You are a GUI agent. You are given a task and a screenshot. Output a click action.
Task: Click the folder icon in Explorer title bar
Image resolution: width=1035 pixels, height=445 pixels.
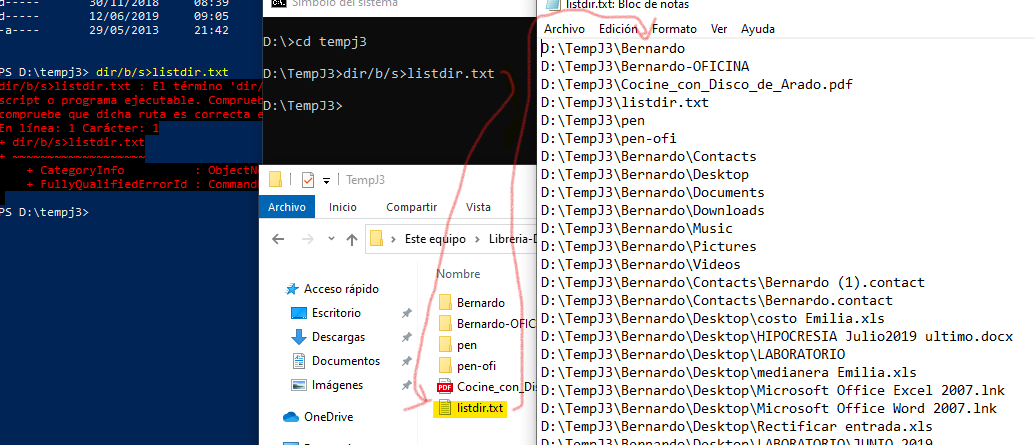tap(276, 180)
